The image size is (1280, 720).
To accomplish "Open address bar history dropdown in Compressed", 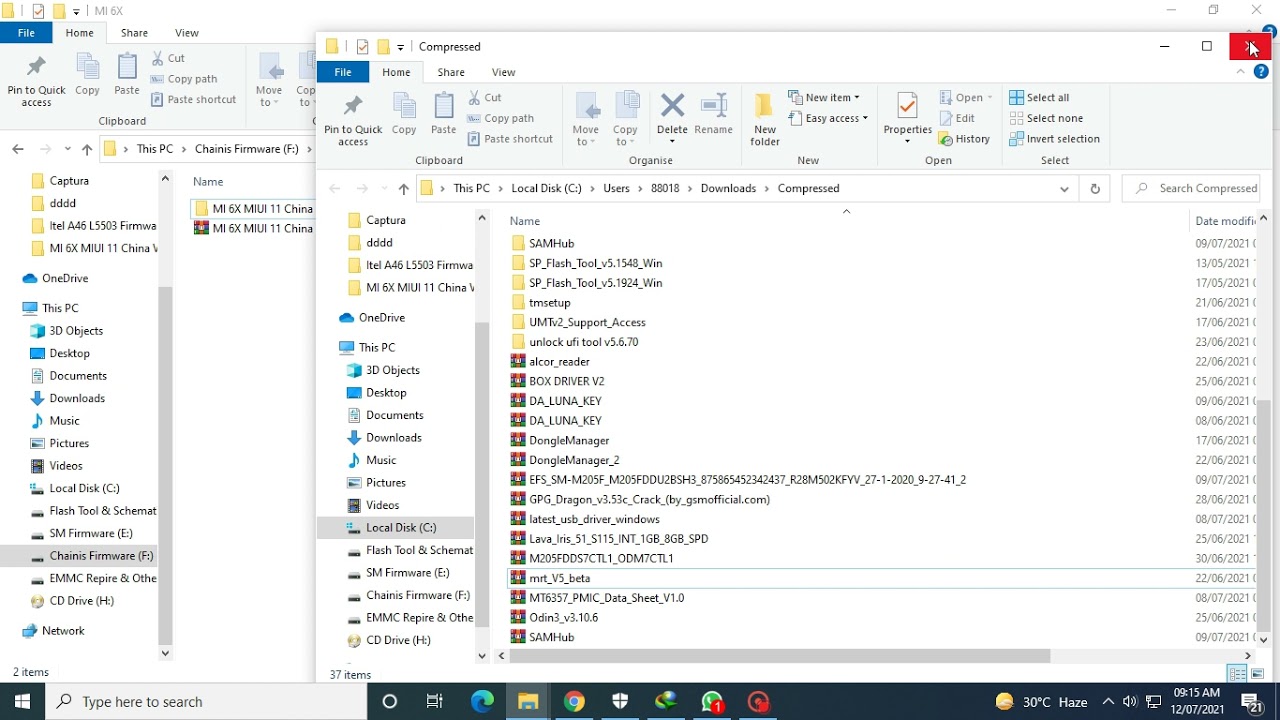I will [x=1064, y=188].
